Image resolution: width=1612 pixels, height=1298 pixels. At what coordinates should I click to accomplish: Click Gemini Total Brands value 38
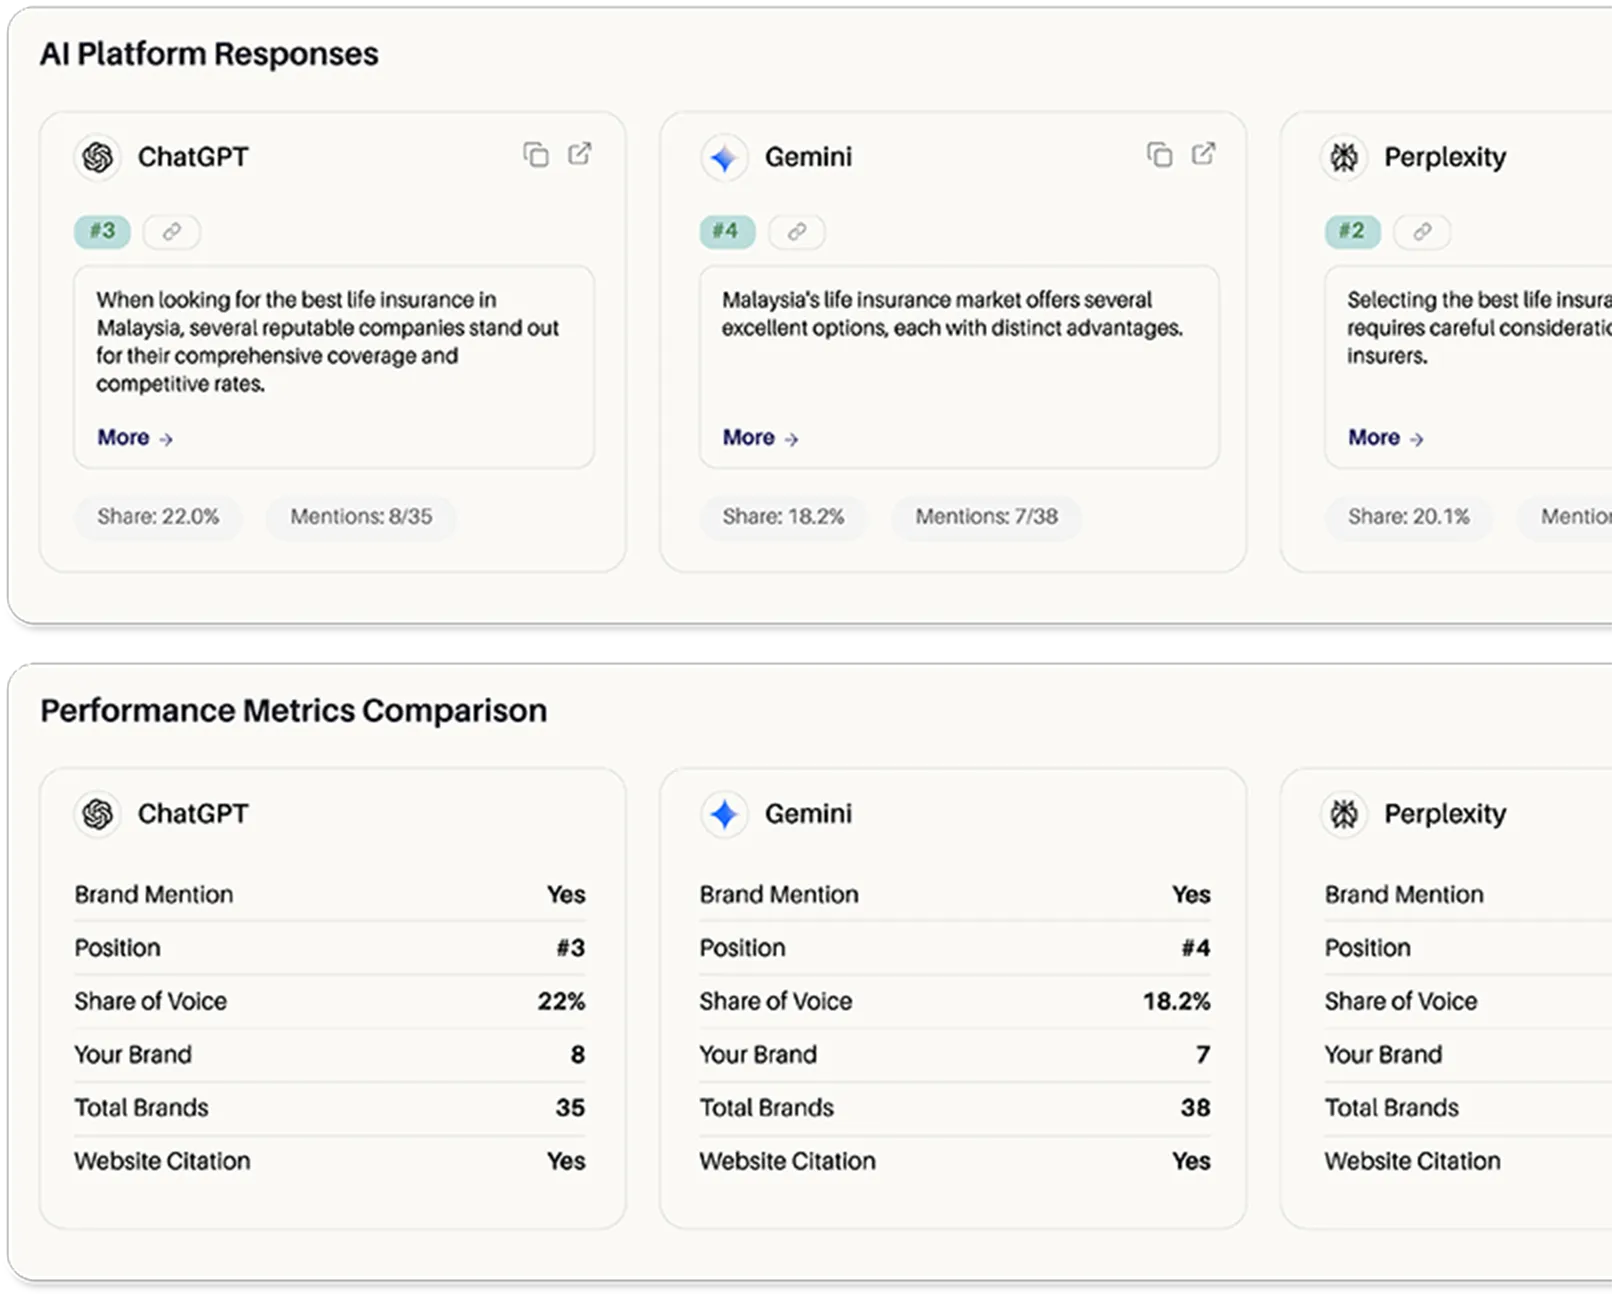click(x=1195, y=1108)
